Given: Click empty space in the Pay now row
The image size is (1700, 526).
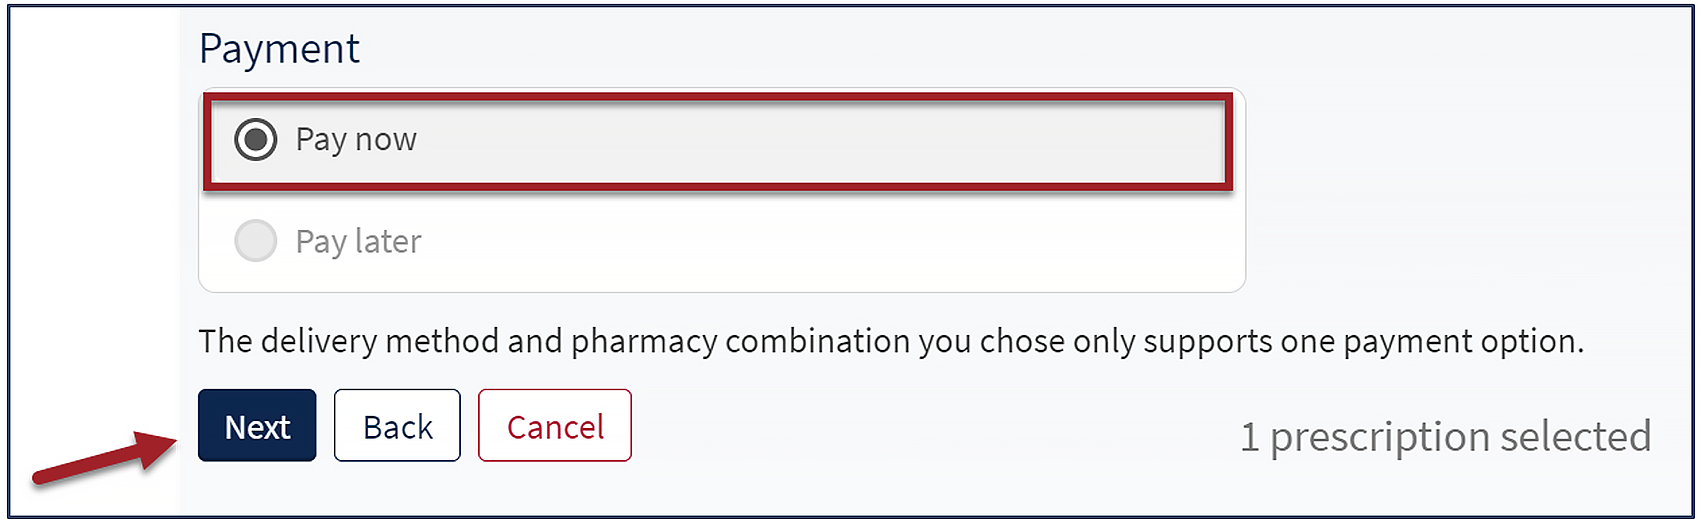Looking at the screenshot, I should pos(800,139).
